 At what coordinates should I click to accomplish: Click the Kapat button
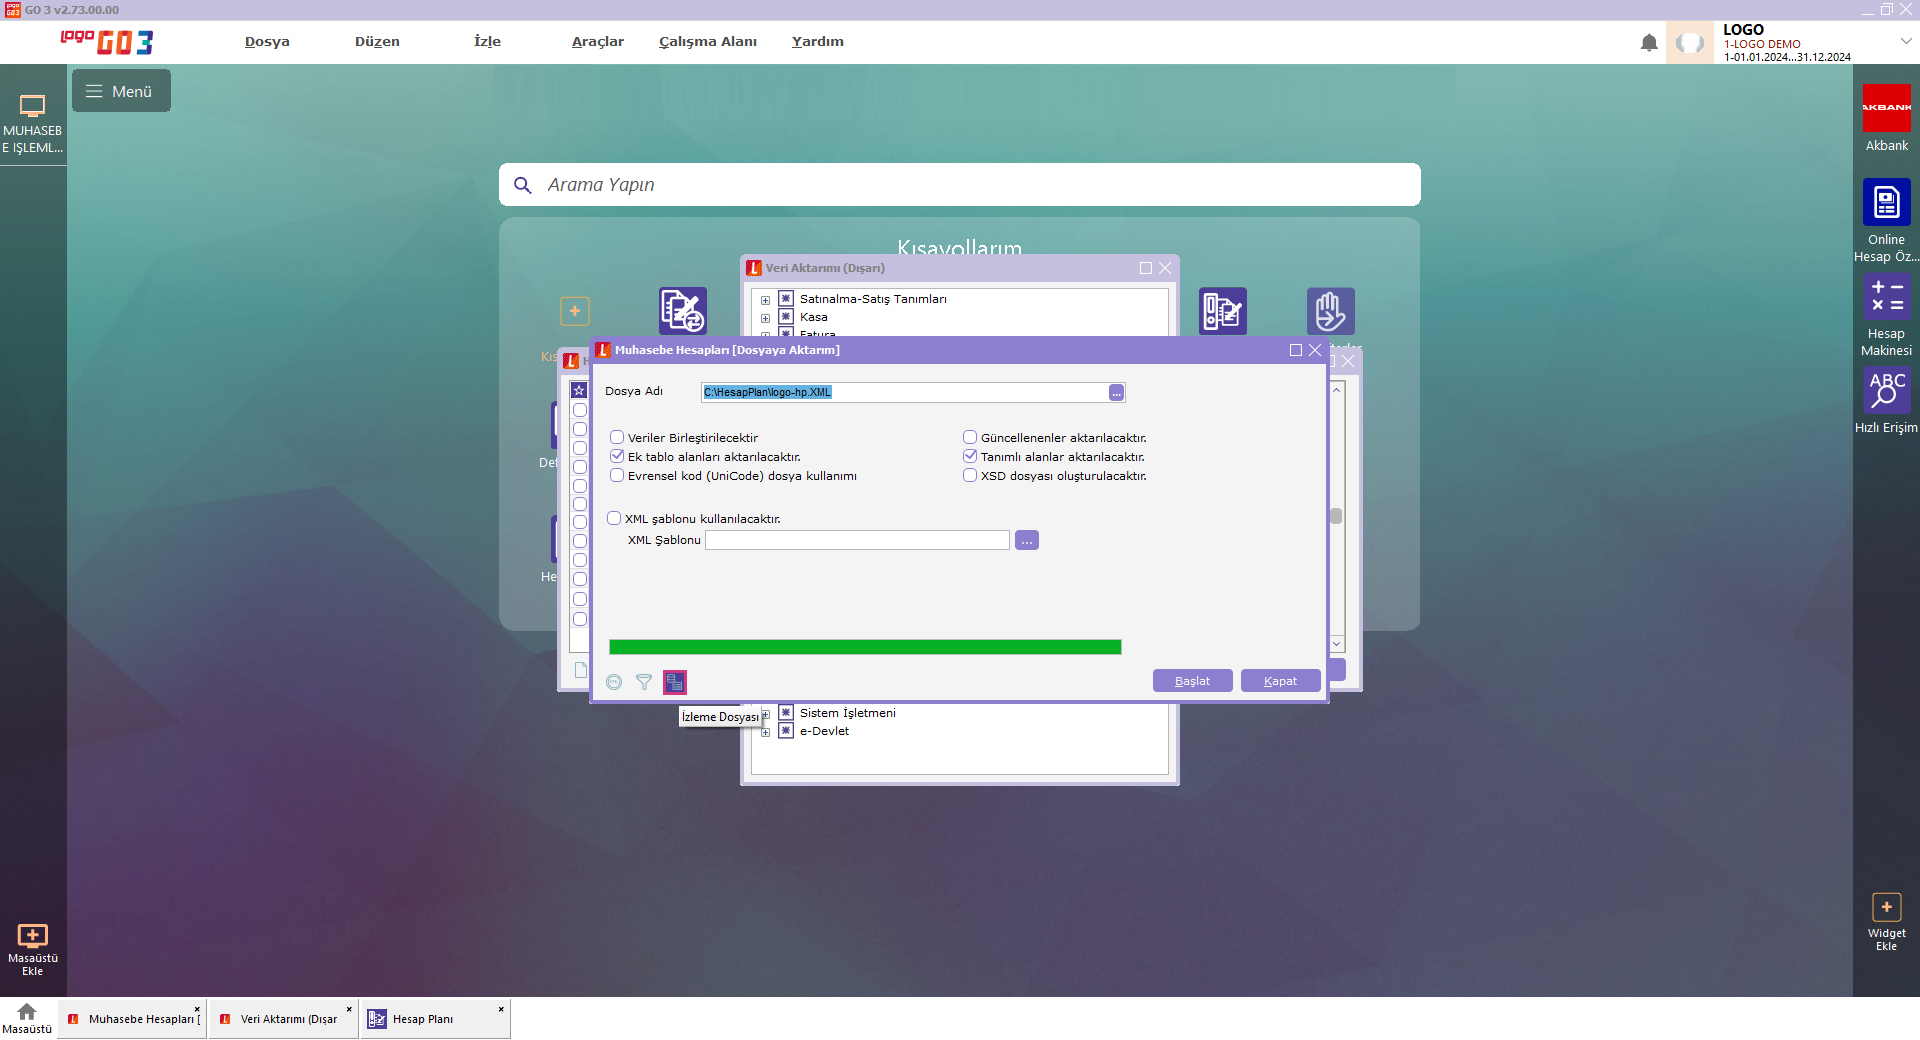1280,681
